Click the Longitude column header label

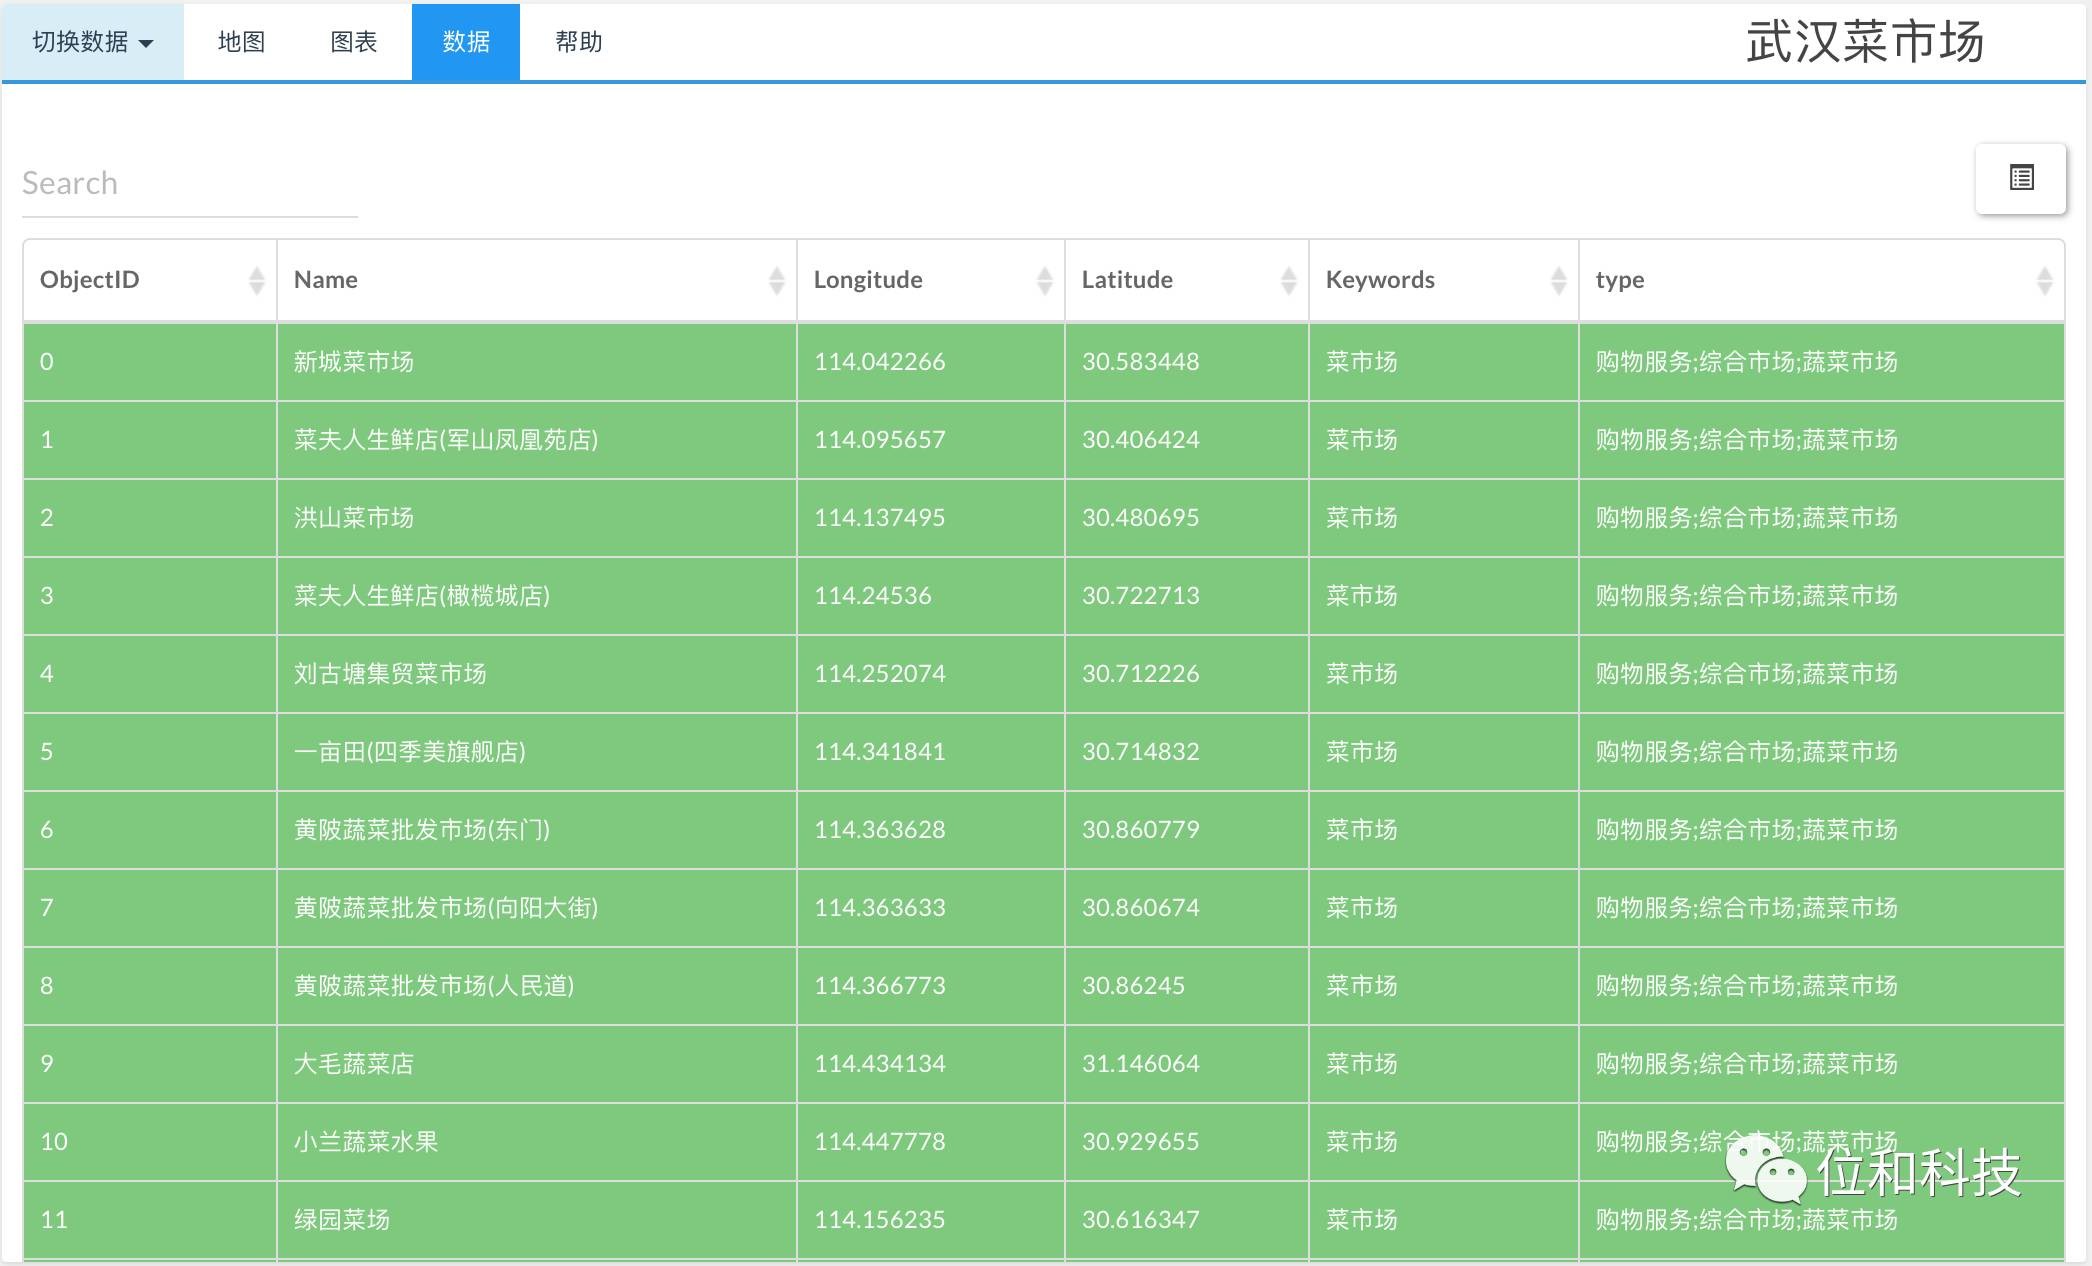(x=868, y=280)
